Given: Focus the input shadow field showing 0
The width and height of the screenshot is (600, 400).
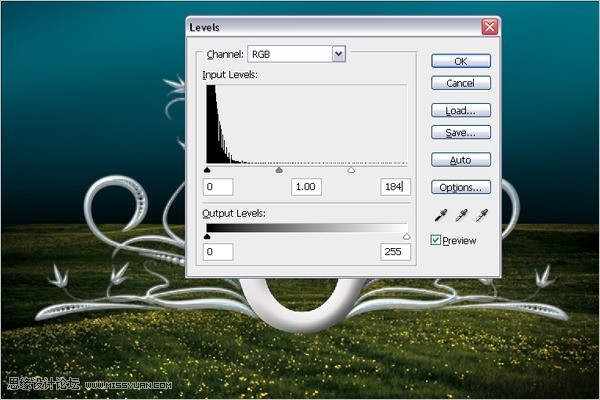Looking at the screenshot, I should coord(218,187).
